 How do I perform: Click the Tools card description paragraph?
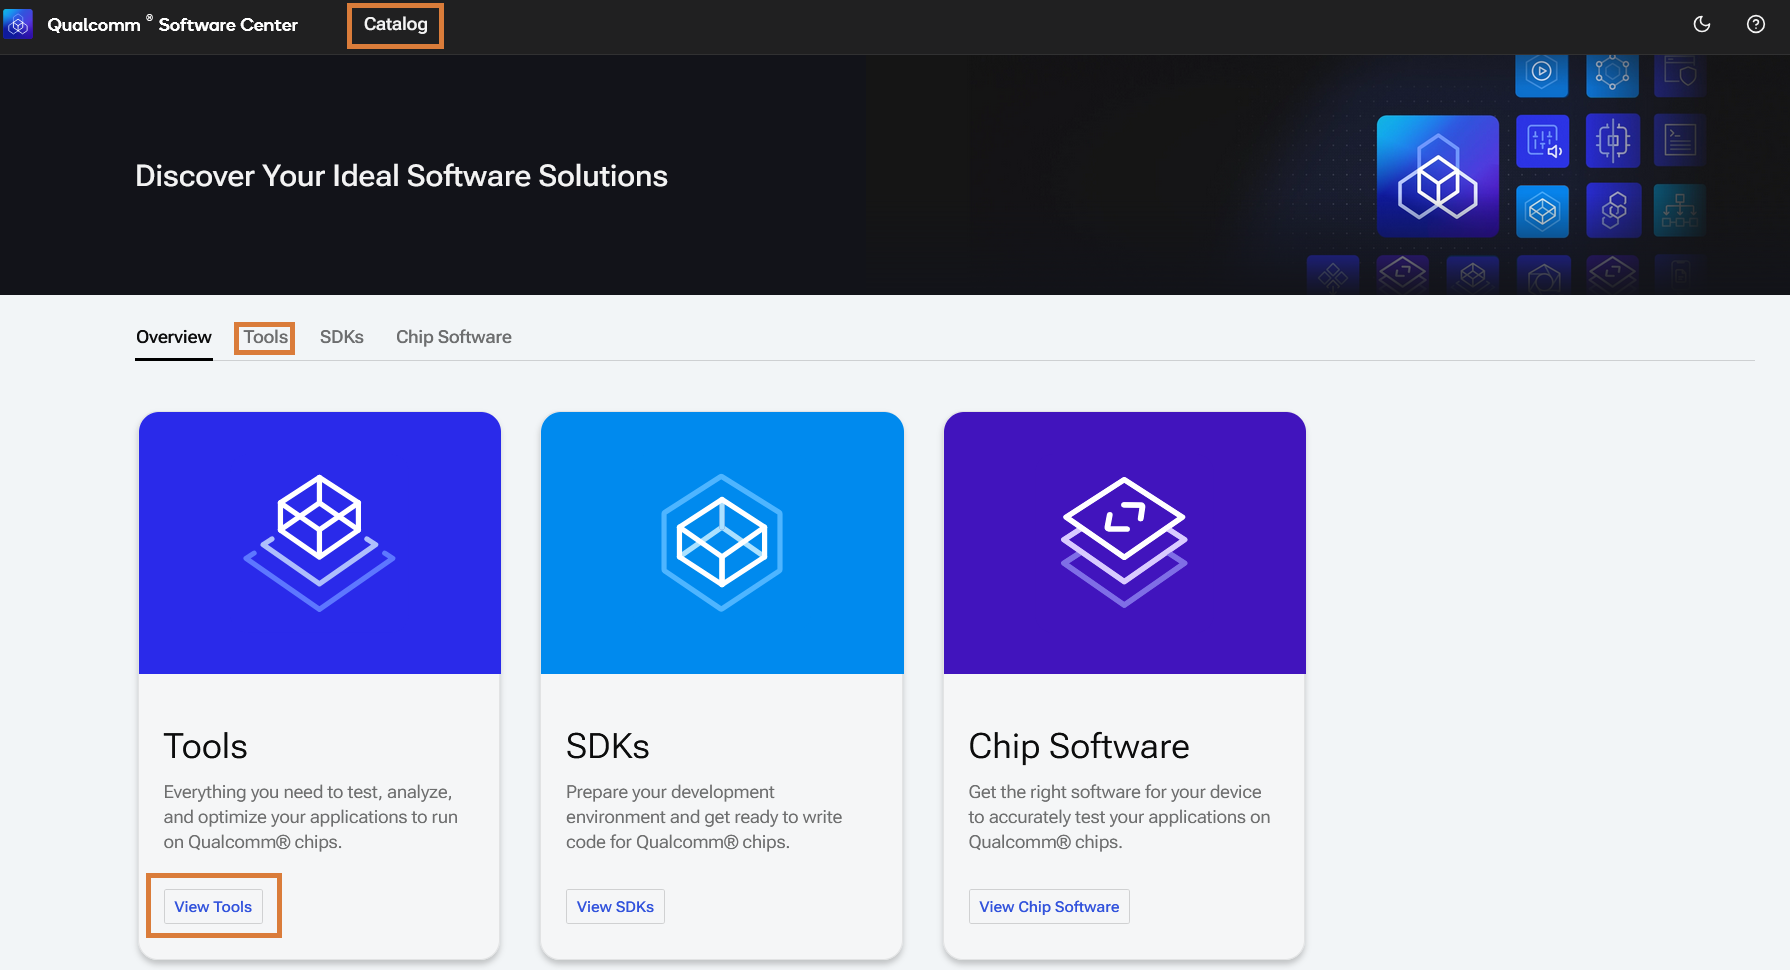pyautogui.click(x=311, y=817)
